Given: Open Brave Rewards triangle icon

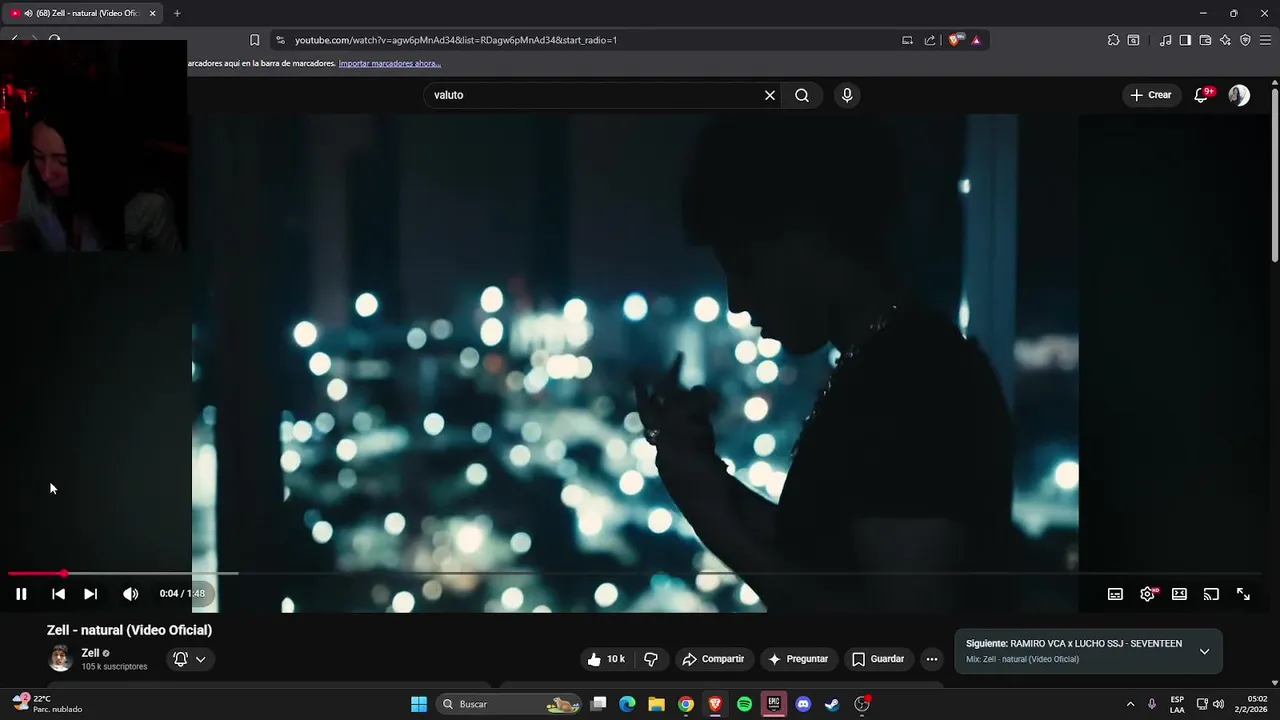Looking at the screenshot, I should pyautogui.click(x=976, y=40).
